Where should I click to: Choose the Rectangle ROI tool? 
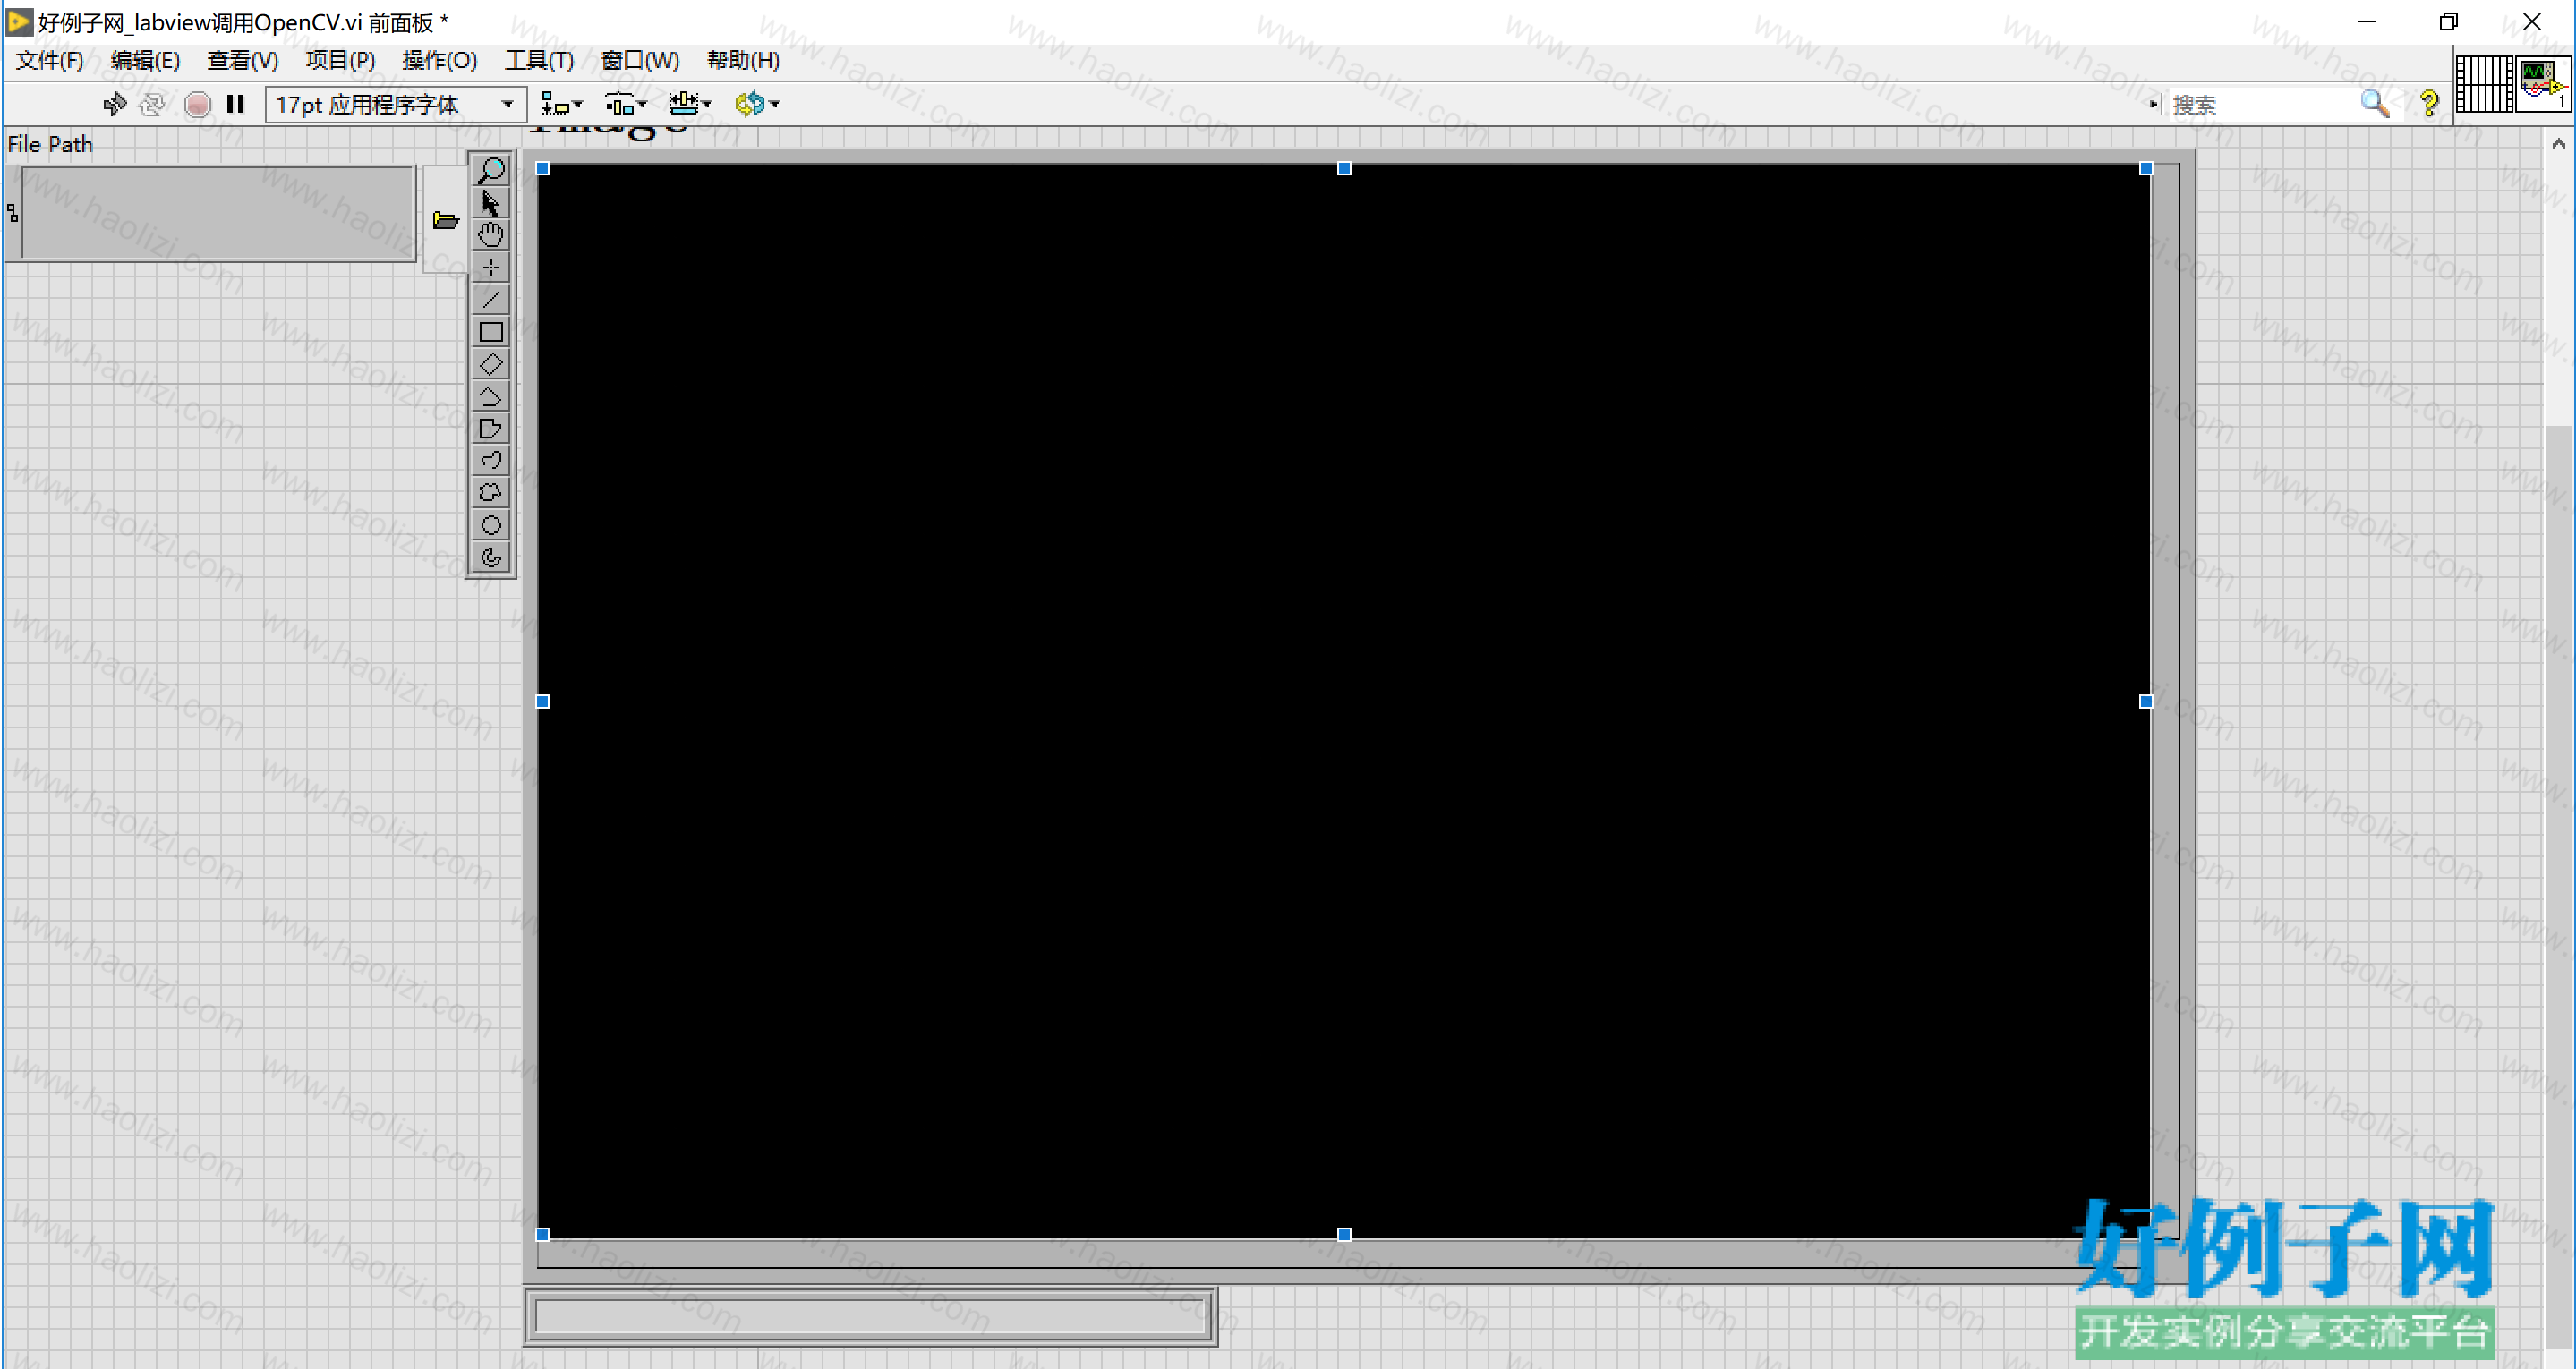click(490, 332)
